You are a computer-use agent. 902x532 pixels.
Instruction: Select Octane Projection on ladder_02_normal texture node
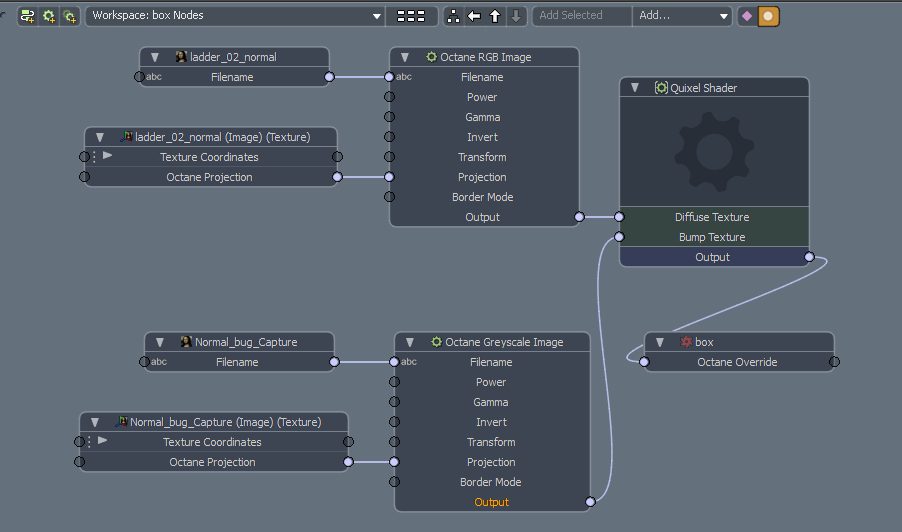(x=209, y=177)
